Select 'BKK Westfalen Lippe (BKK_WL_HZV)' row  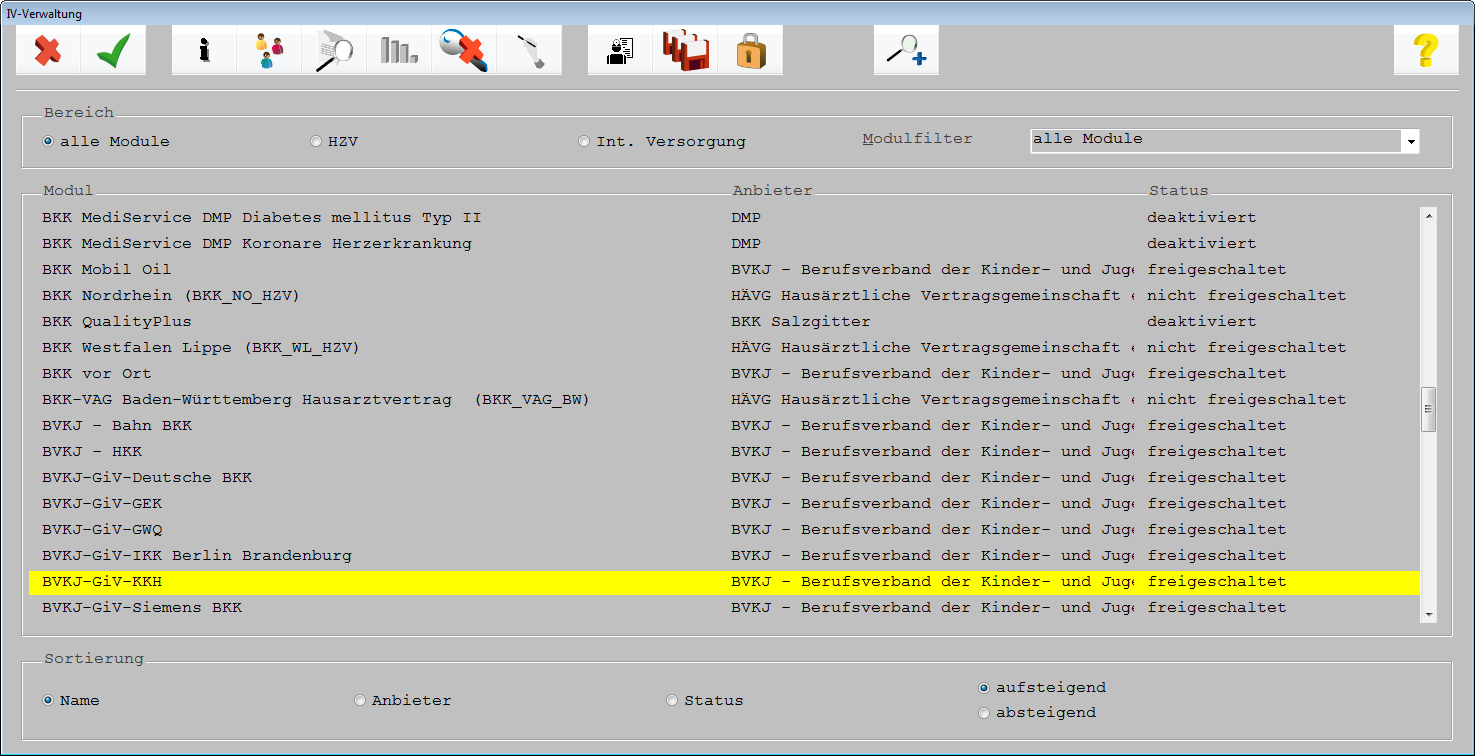(x=725, y=348)
